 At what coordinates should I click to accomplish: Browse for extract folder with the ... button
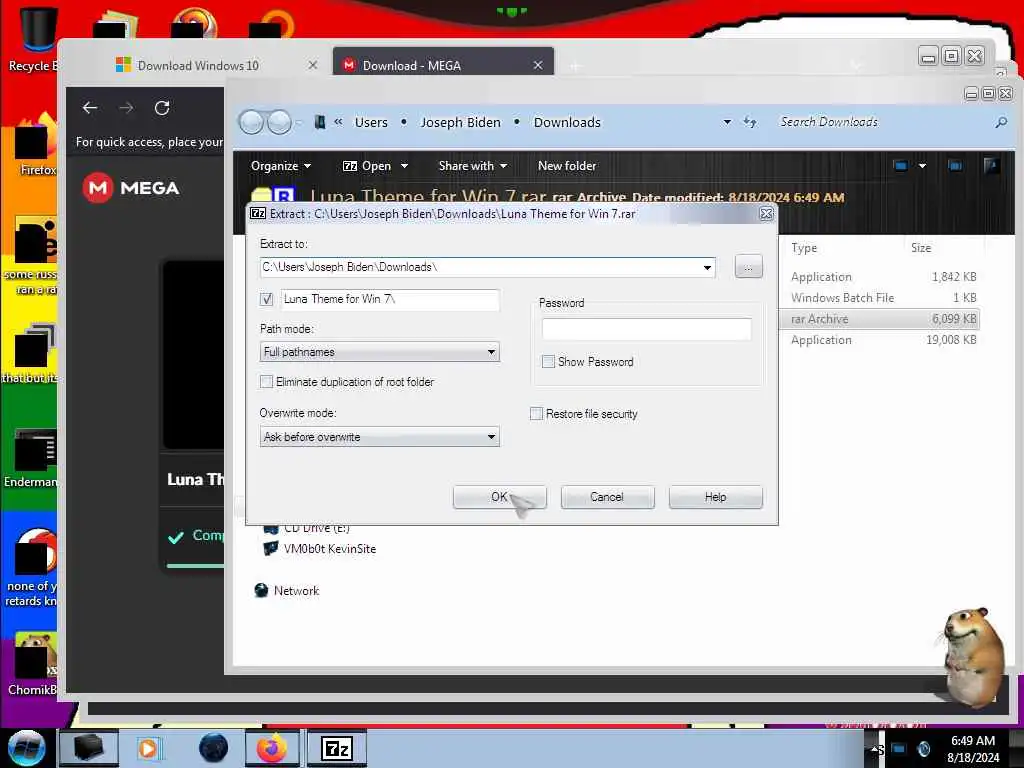coord(748,266)
